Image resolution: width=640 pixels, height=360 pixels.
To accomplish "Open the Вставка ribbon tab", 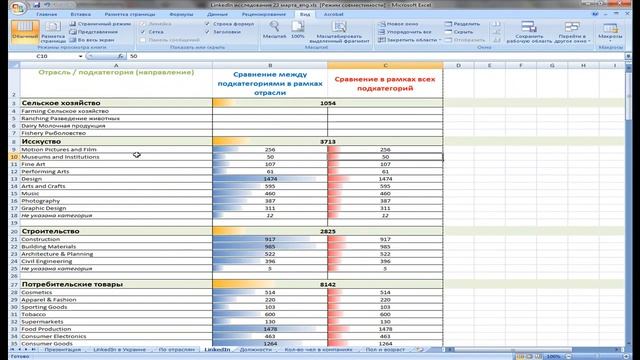I will (x=80, y=14).
